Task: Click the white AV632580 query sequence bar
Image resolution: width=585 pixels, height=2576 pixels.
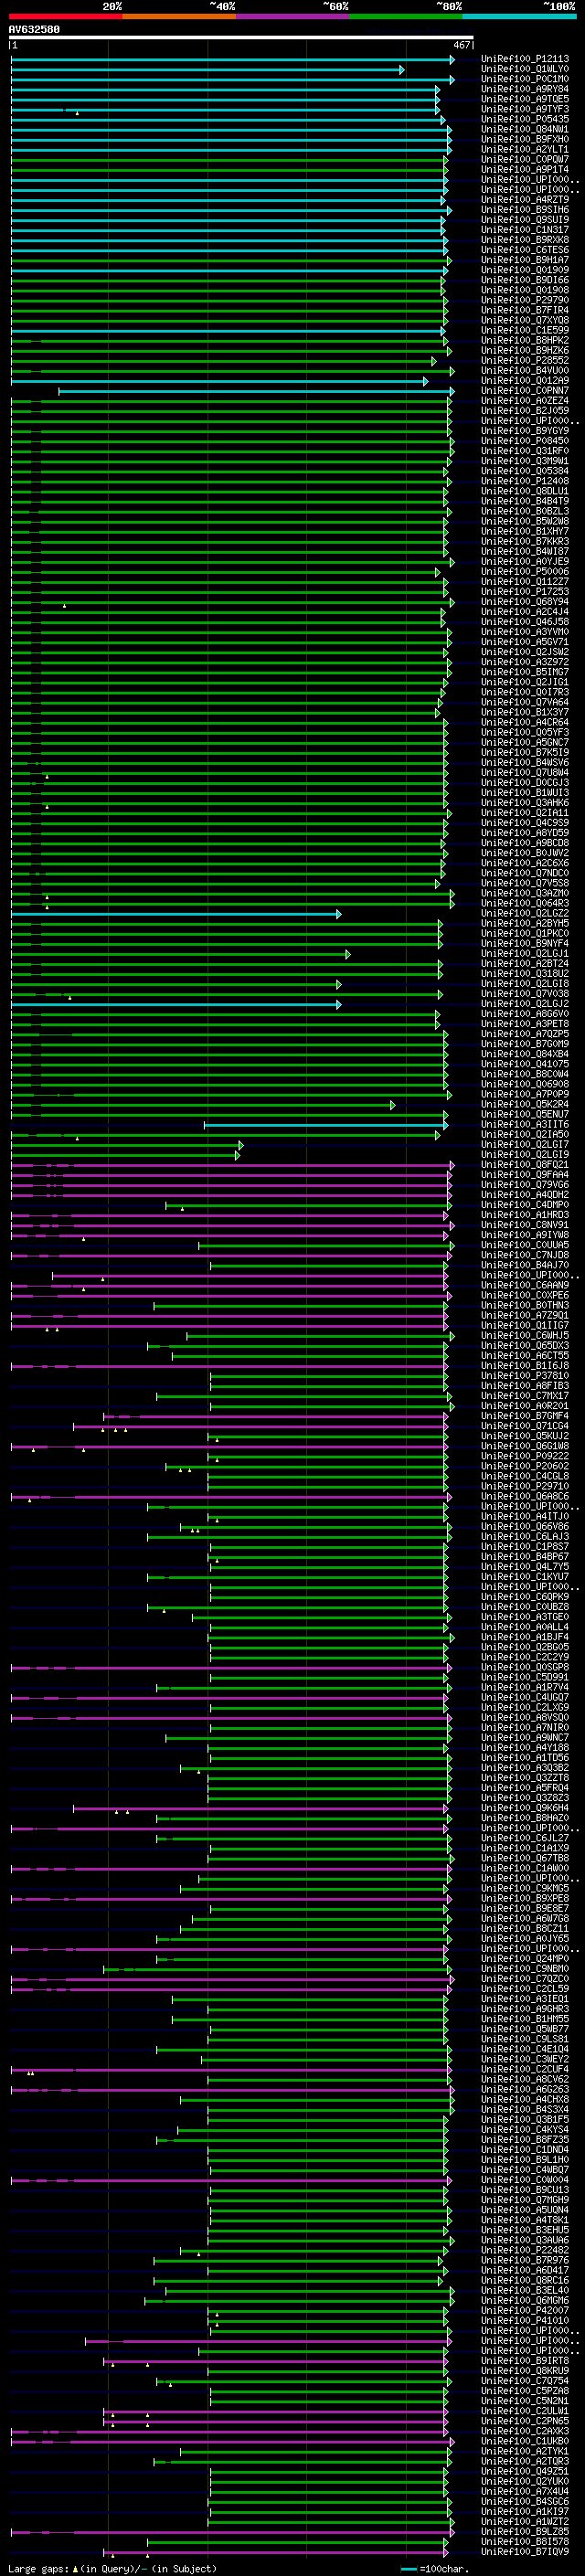Action: (x=241, y=37)
